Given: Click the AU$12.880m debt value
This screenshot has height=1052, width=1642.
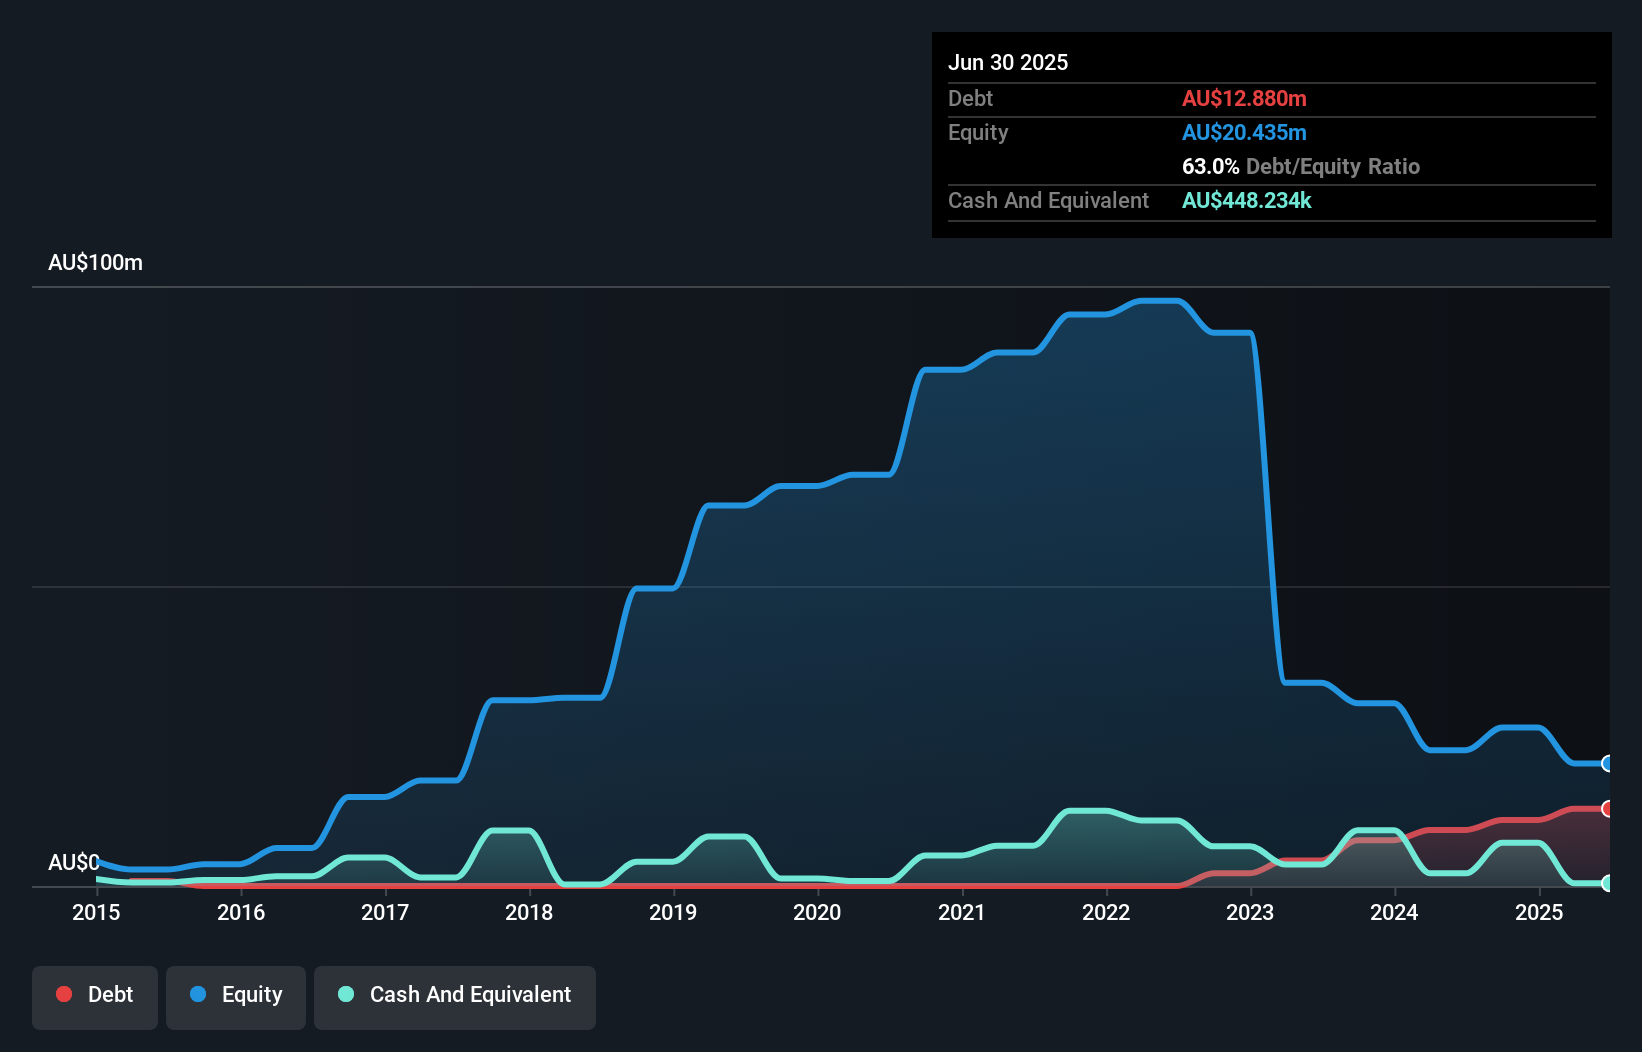Looking at the screenshot, I should 1244,98.
